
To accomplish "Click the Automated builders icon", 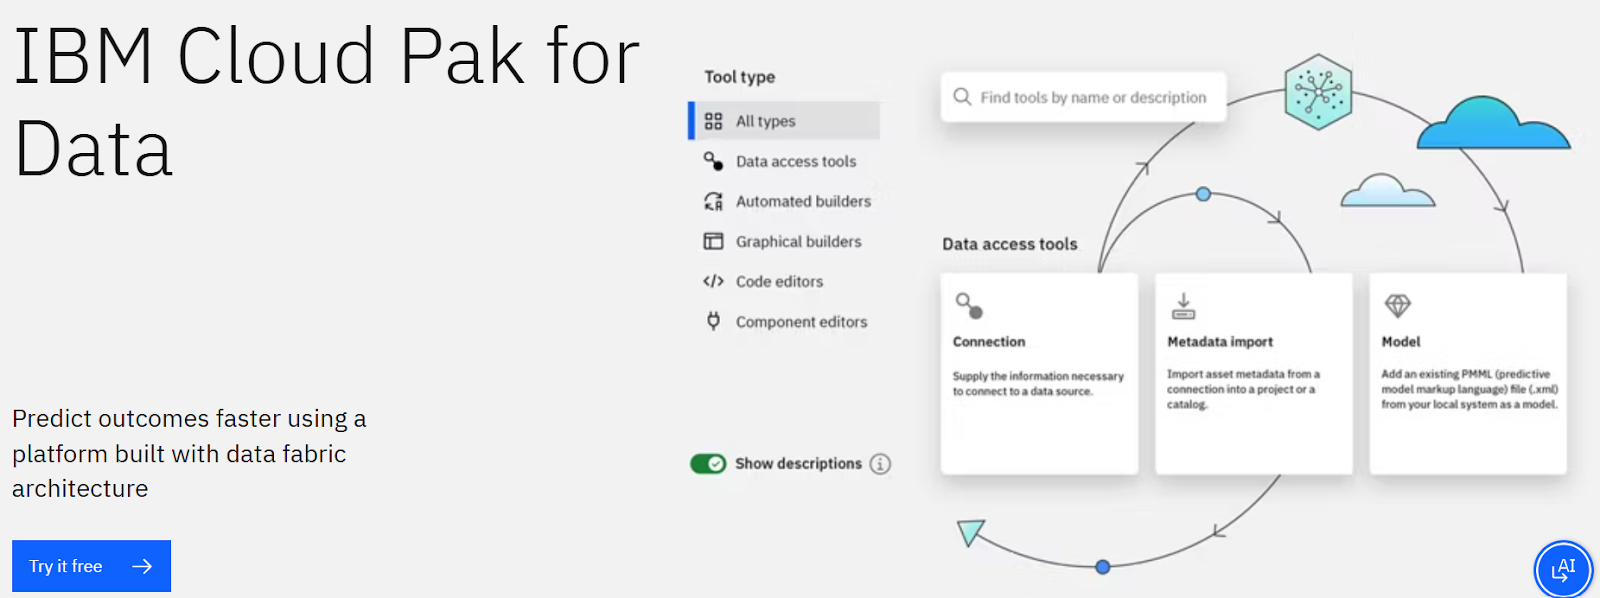I will 713,201.
